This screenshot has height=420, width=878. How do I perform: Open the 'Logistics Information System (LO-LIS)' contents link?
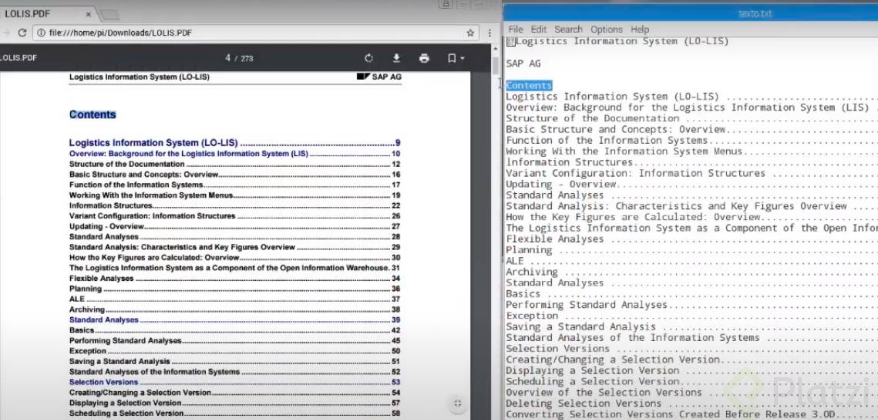coord(235,143)
